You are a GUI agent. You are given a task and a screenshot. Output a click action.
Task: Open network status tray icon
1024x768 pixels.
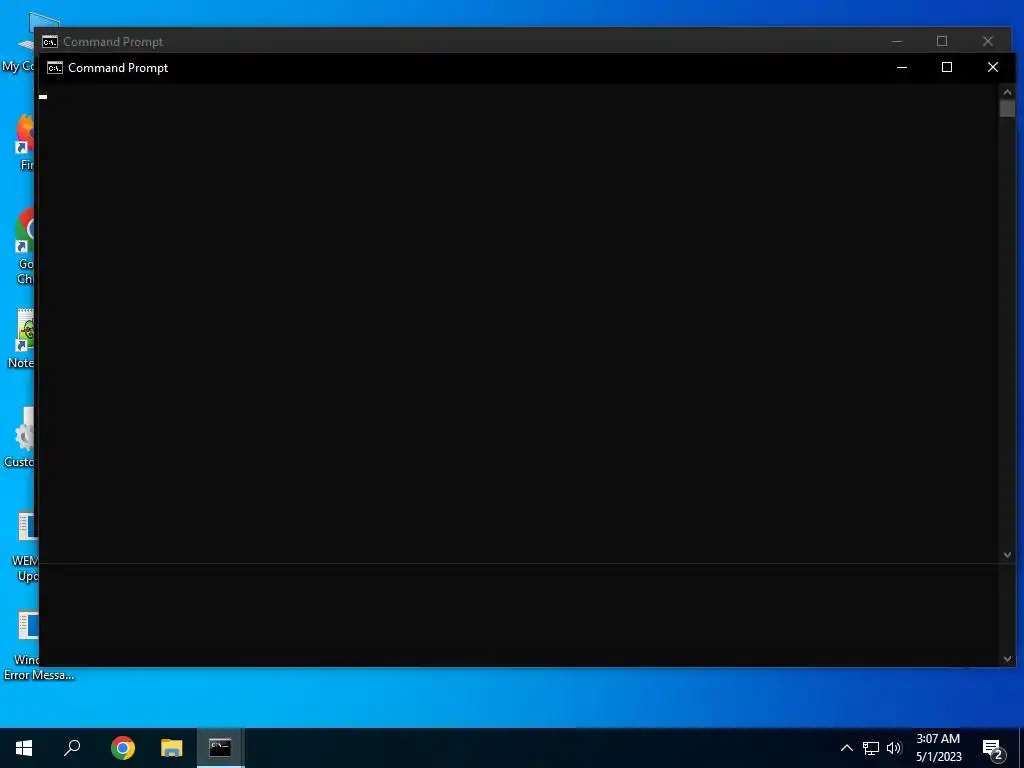coord(871,748)
